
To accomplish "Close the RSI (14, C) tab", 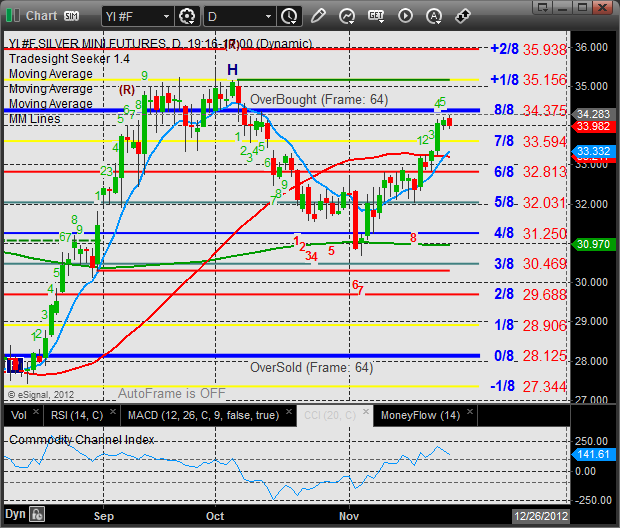I will pos(113,411).
